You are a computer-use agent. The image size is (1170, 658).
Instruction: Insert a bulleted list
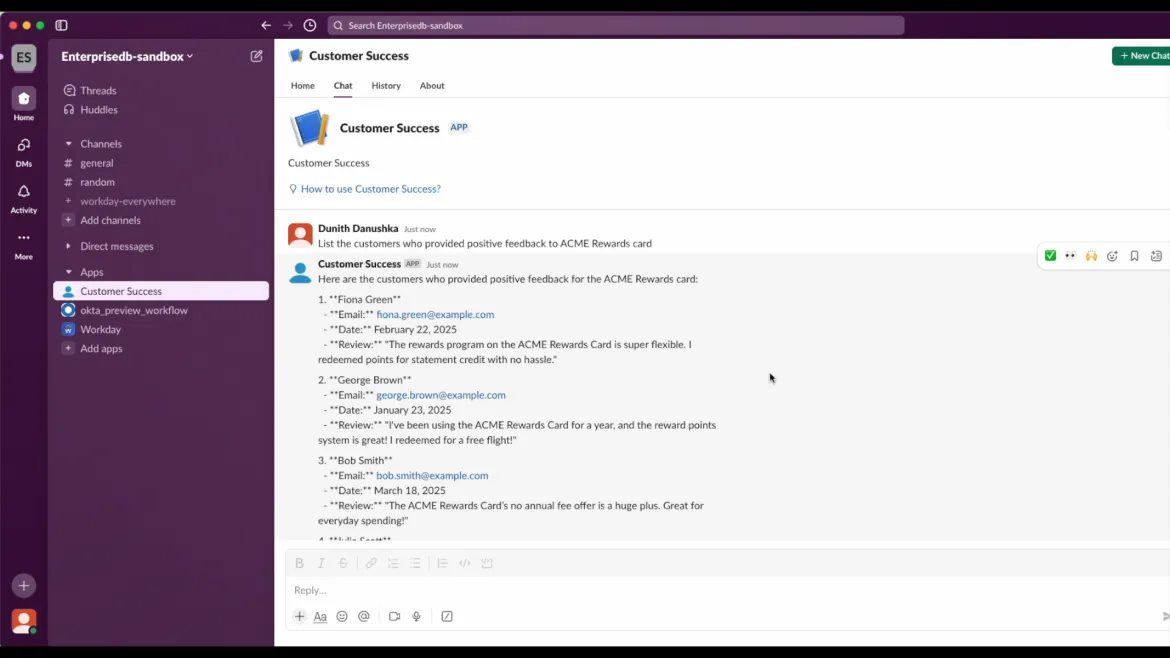click(x=415, y=563)
